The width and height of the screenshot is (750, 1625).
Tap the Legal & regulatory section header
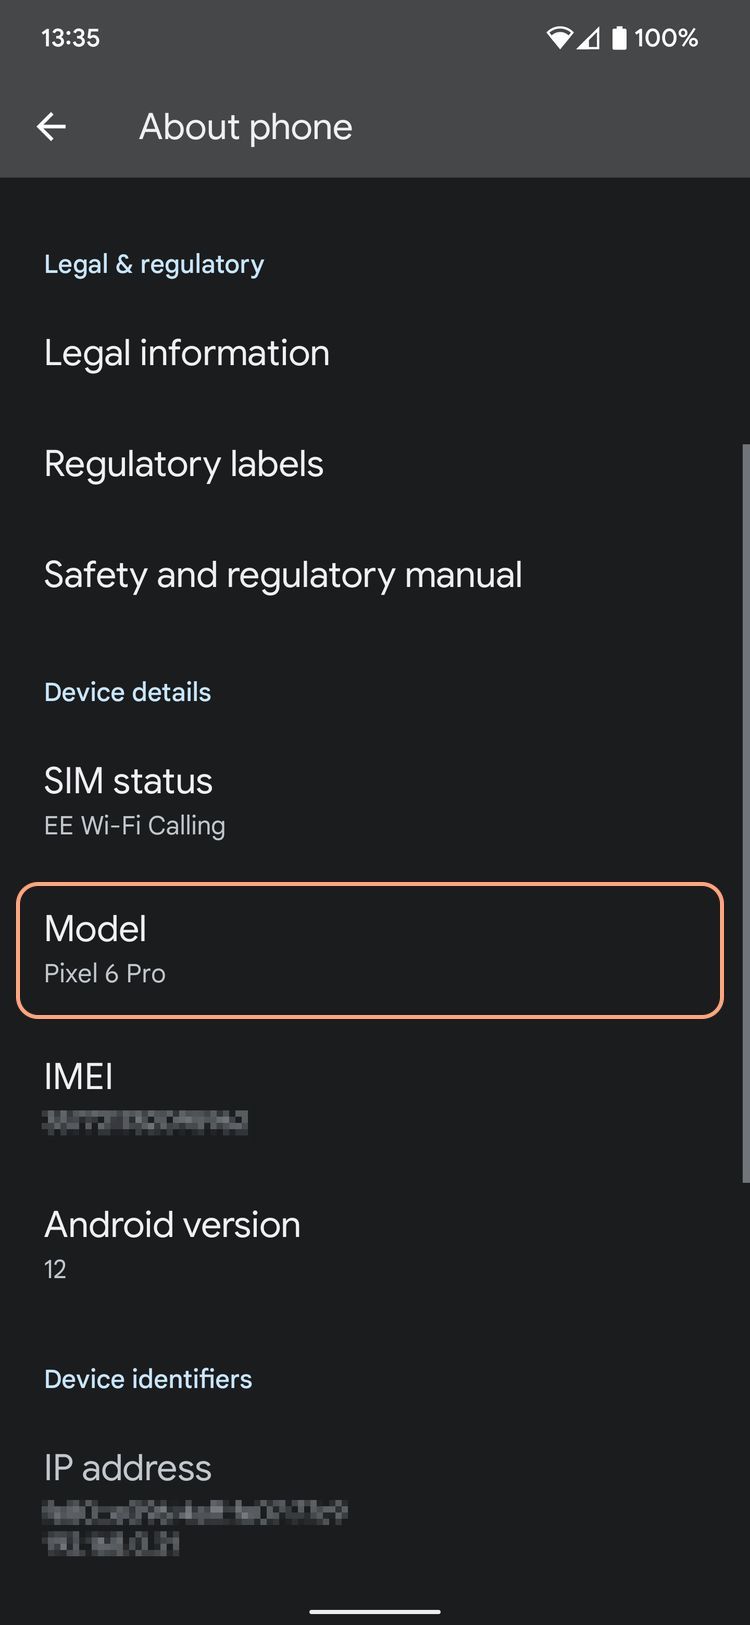(154, 264)
